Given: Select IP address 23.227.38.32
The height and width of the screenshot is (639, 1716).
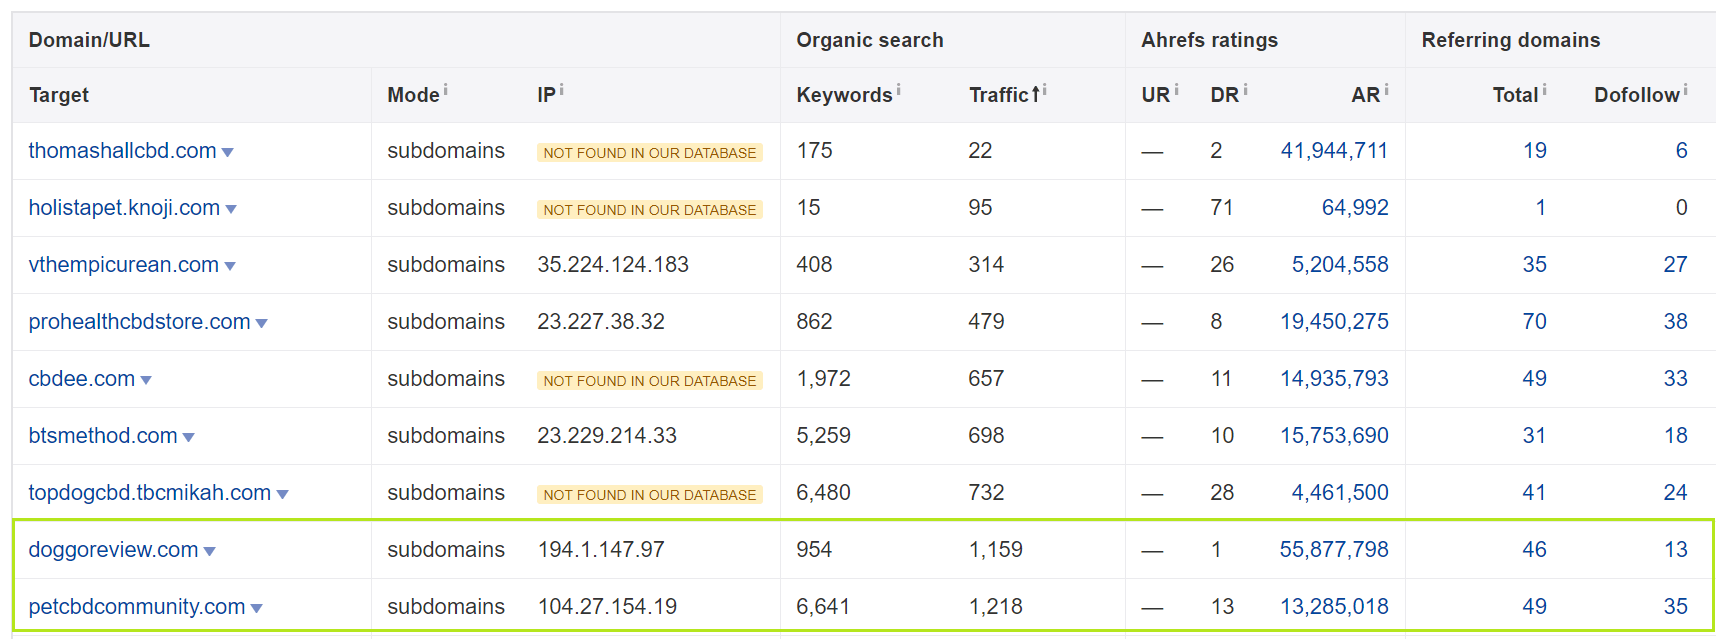Looking at the screenshot, I should (x=601, y=322).
